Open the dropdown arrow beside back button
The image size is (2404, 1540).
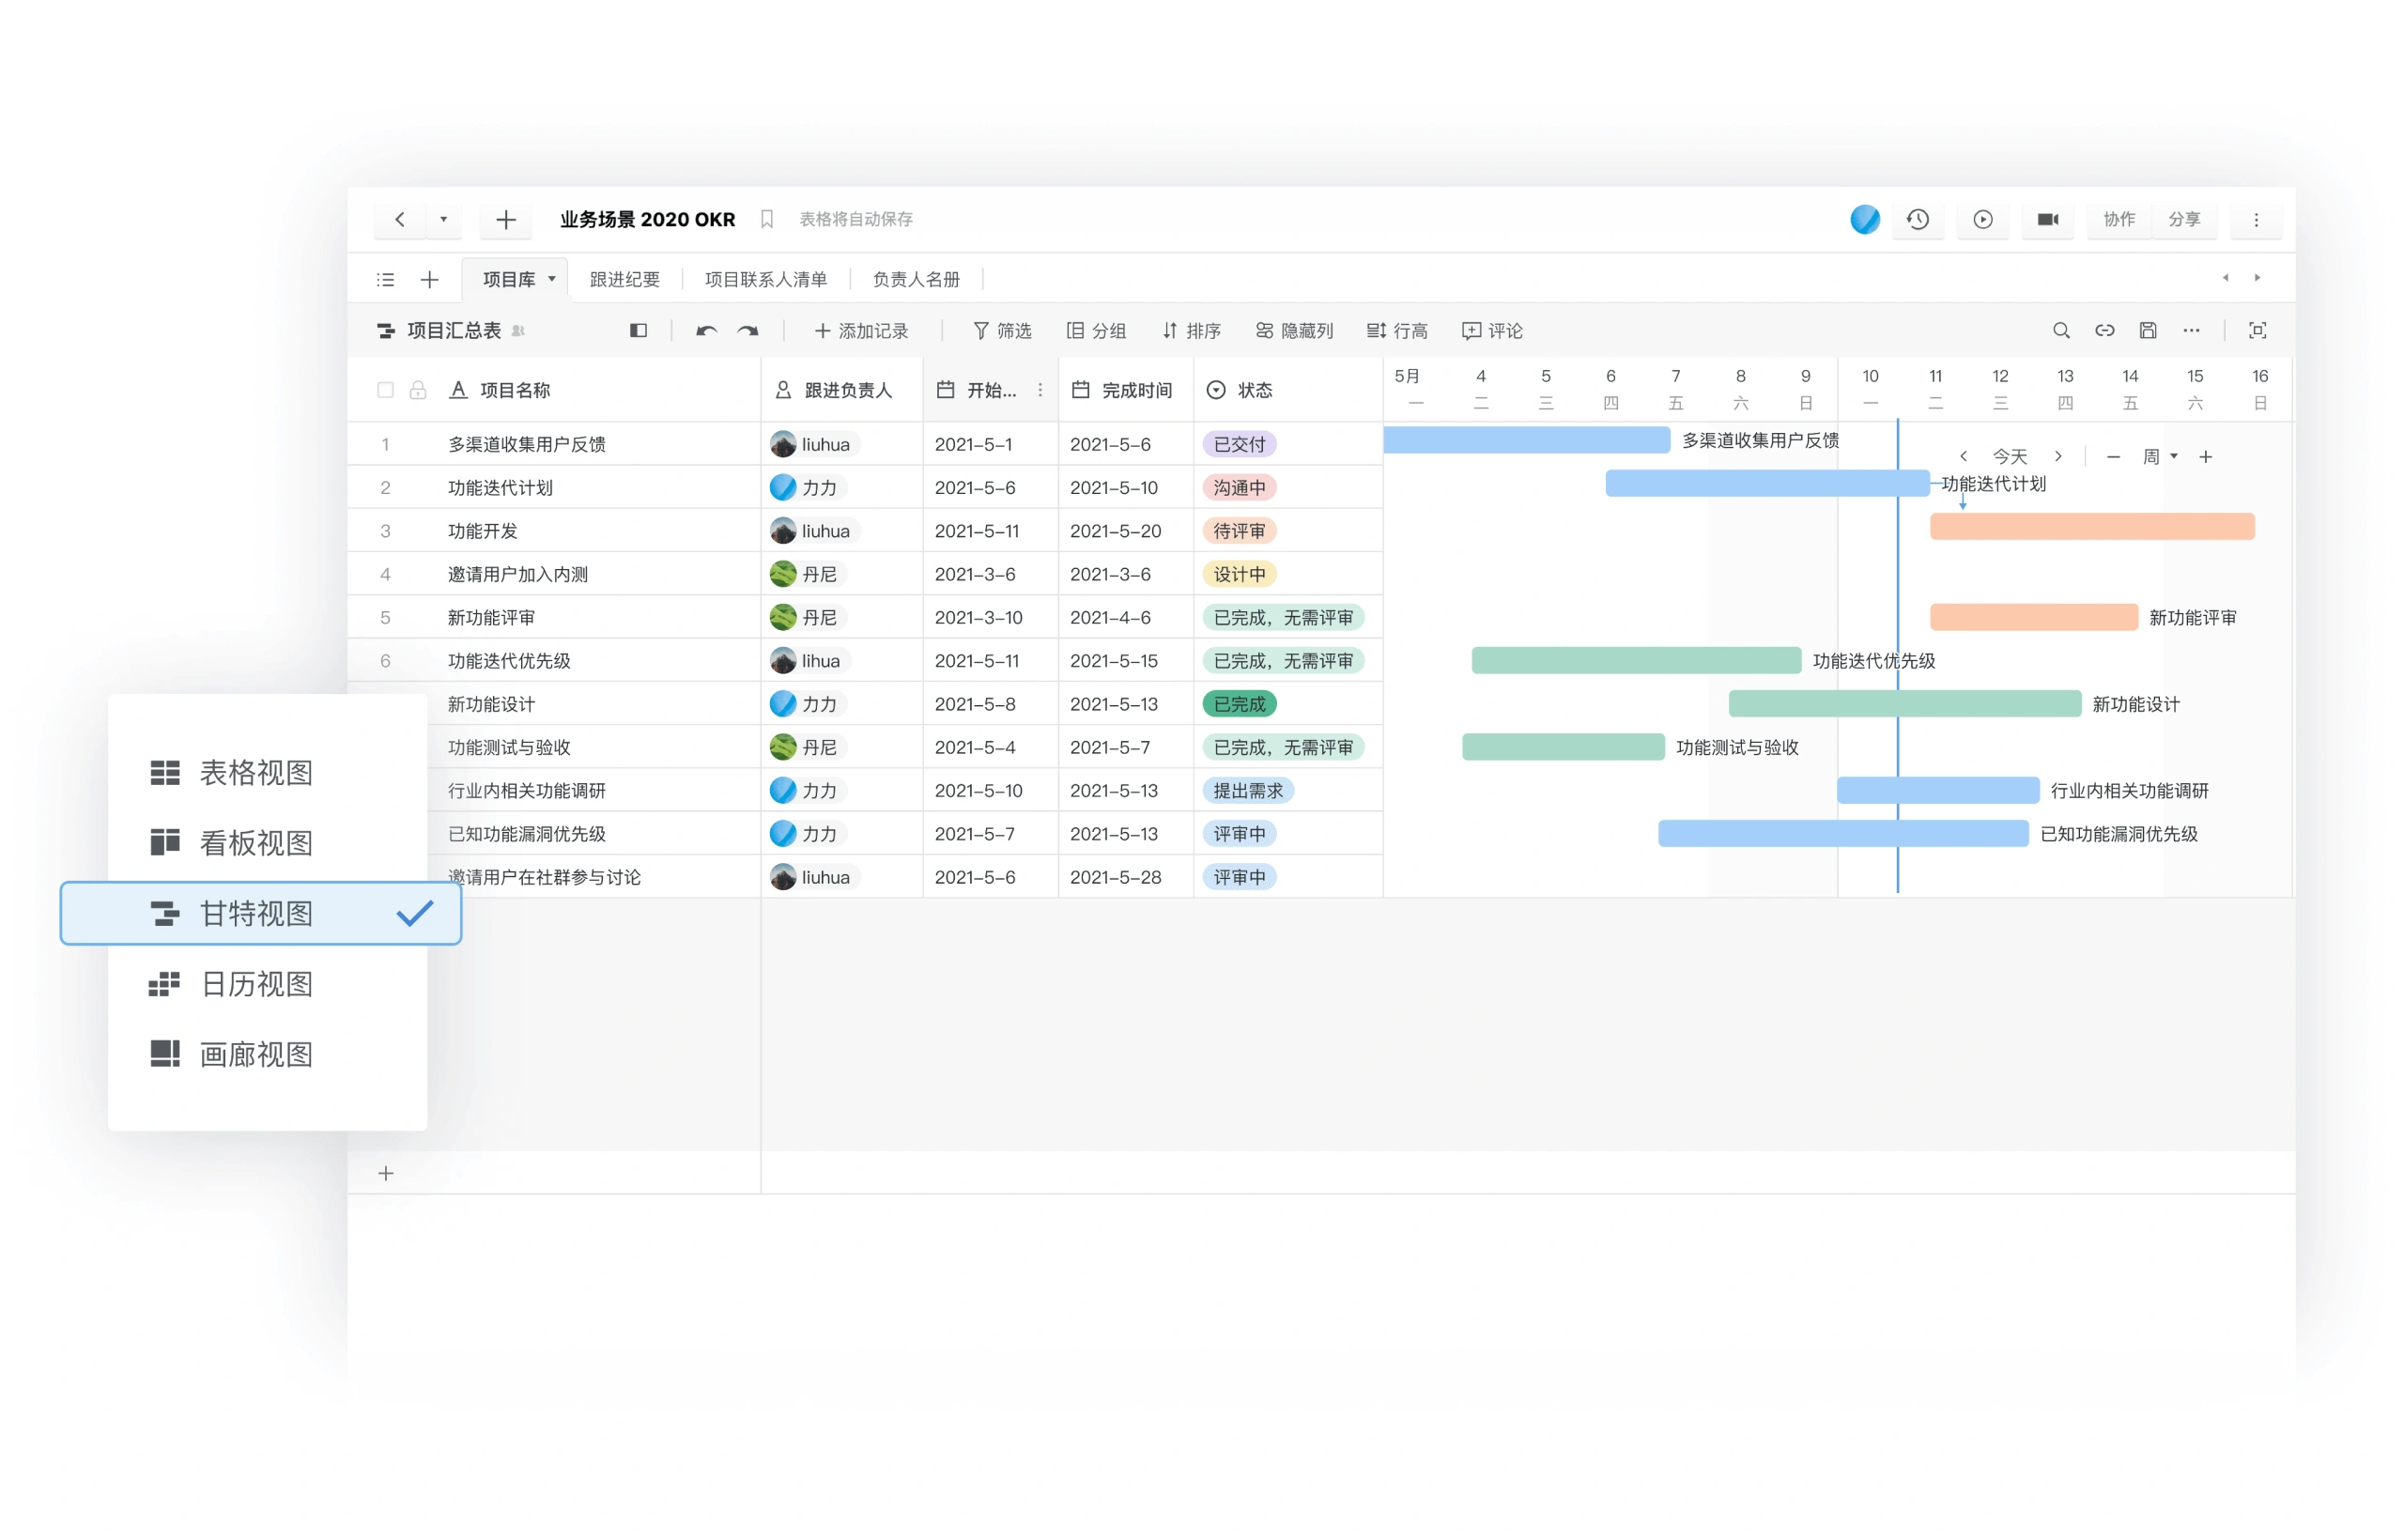pos(443,219)
